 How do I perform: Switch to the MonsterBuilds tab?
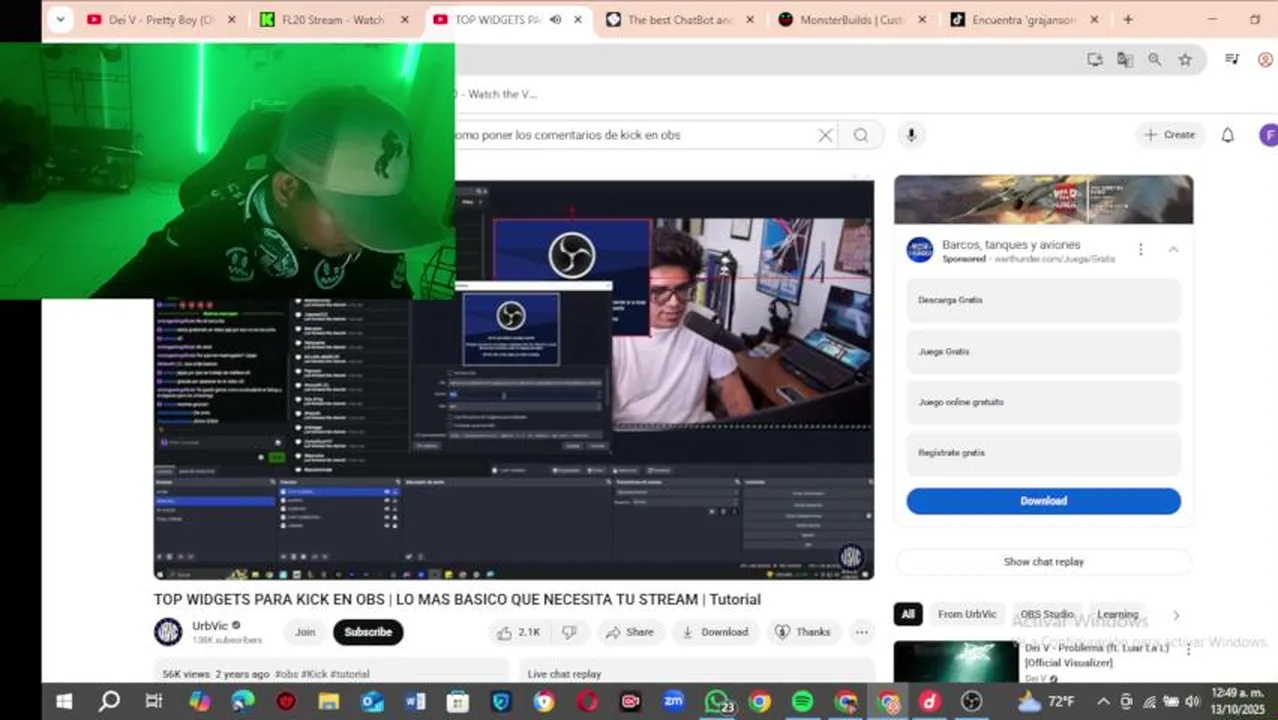coord(852,19)
